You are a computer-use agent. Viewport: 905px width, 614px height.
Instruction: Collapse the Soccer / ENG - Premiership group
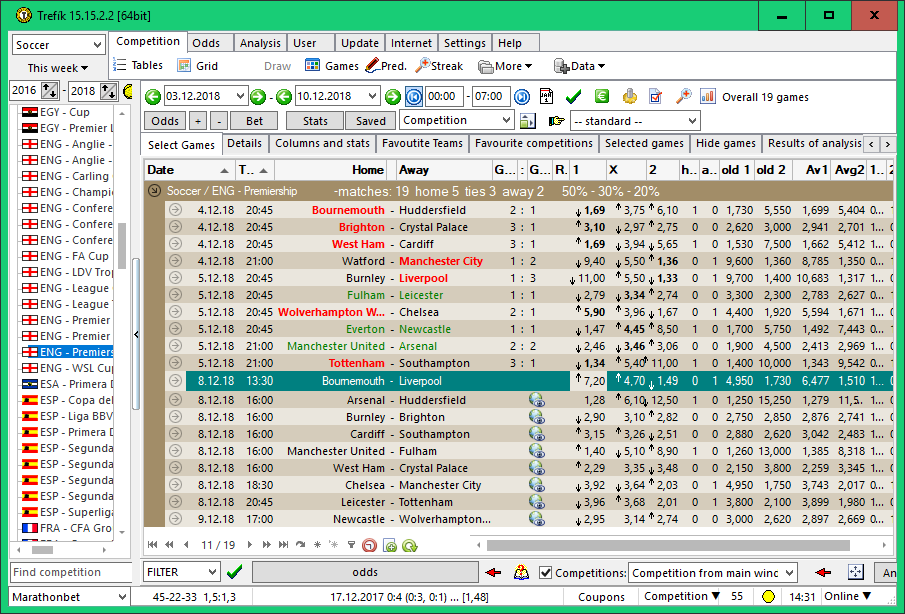coord(155,191)
